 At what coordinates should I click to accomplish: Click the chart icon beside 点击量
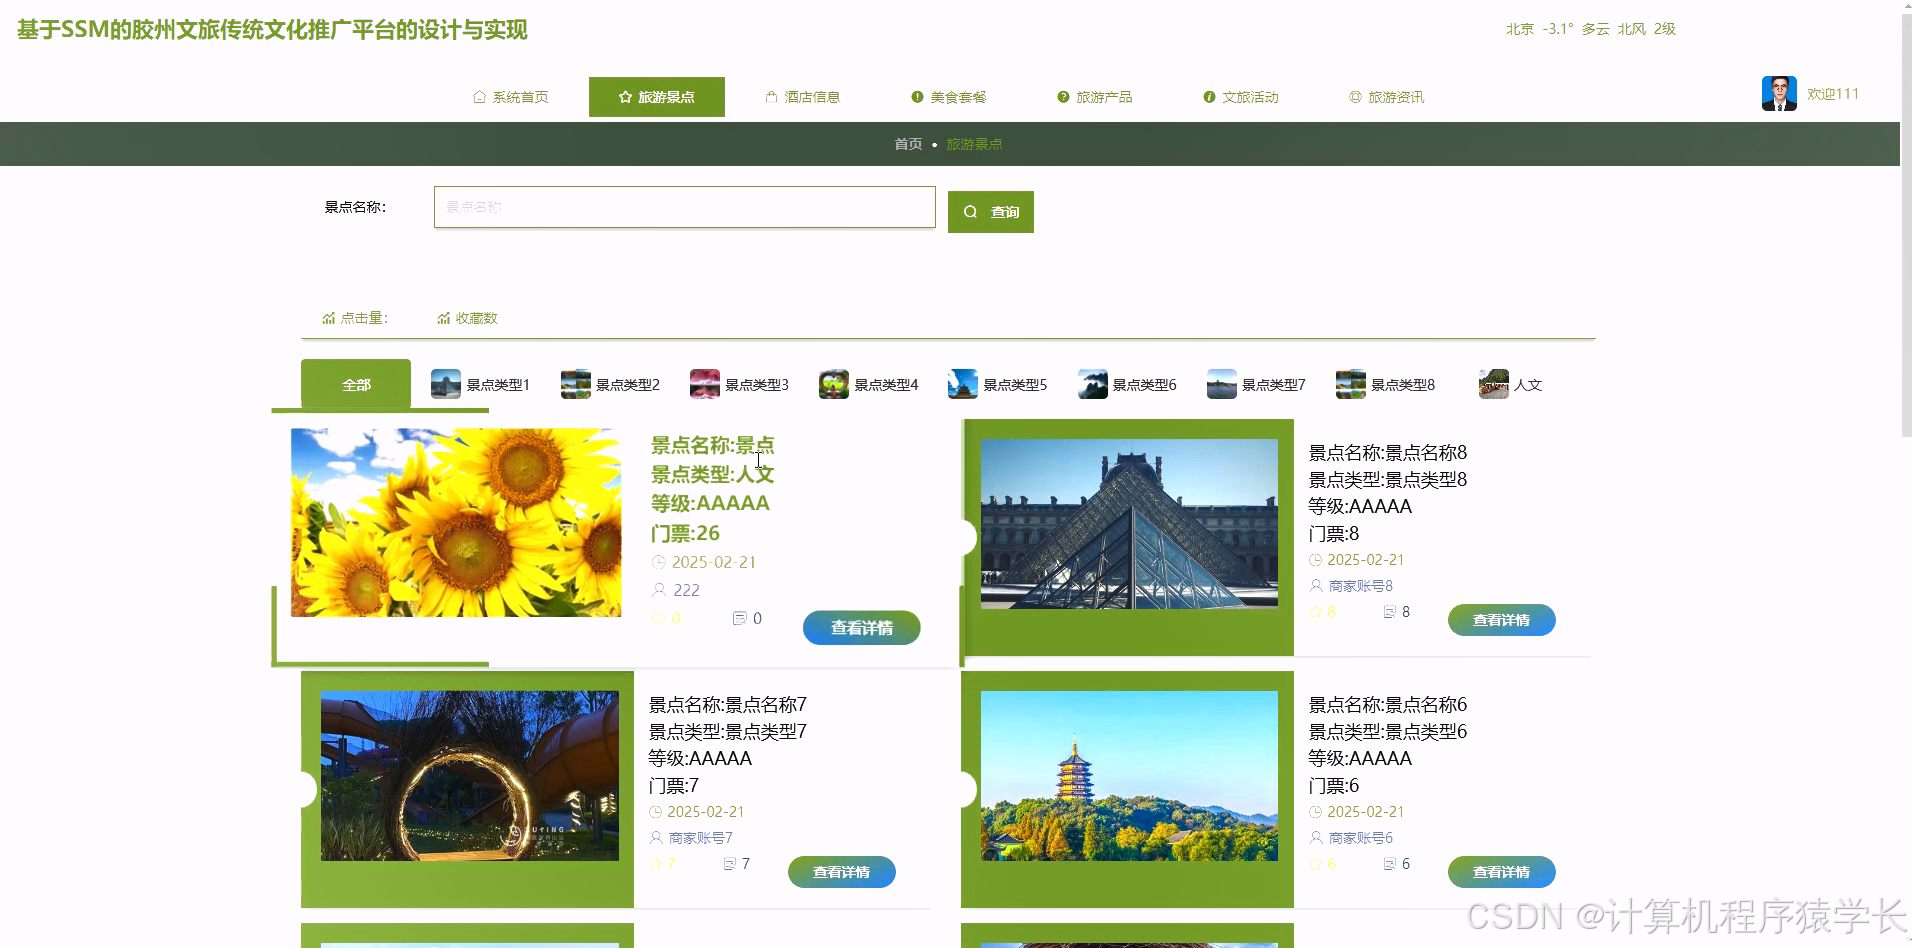(329, 317)
